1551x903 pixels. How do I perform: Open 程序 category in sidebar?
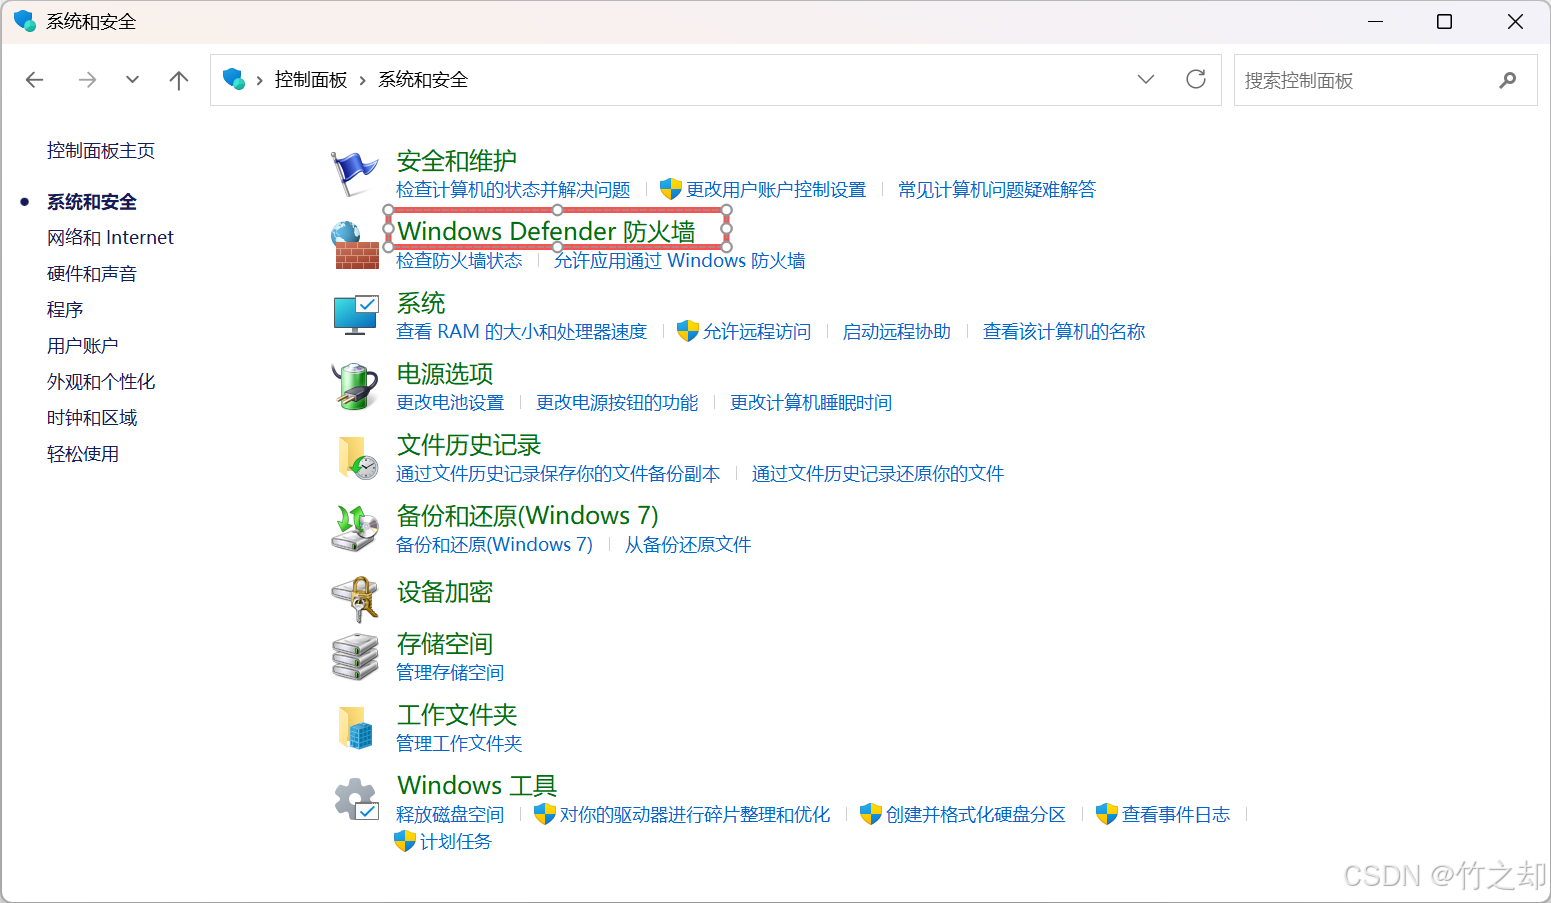click(65, 310)
